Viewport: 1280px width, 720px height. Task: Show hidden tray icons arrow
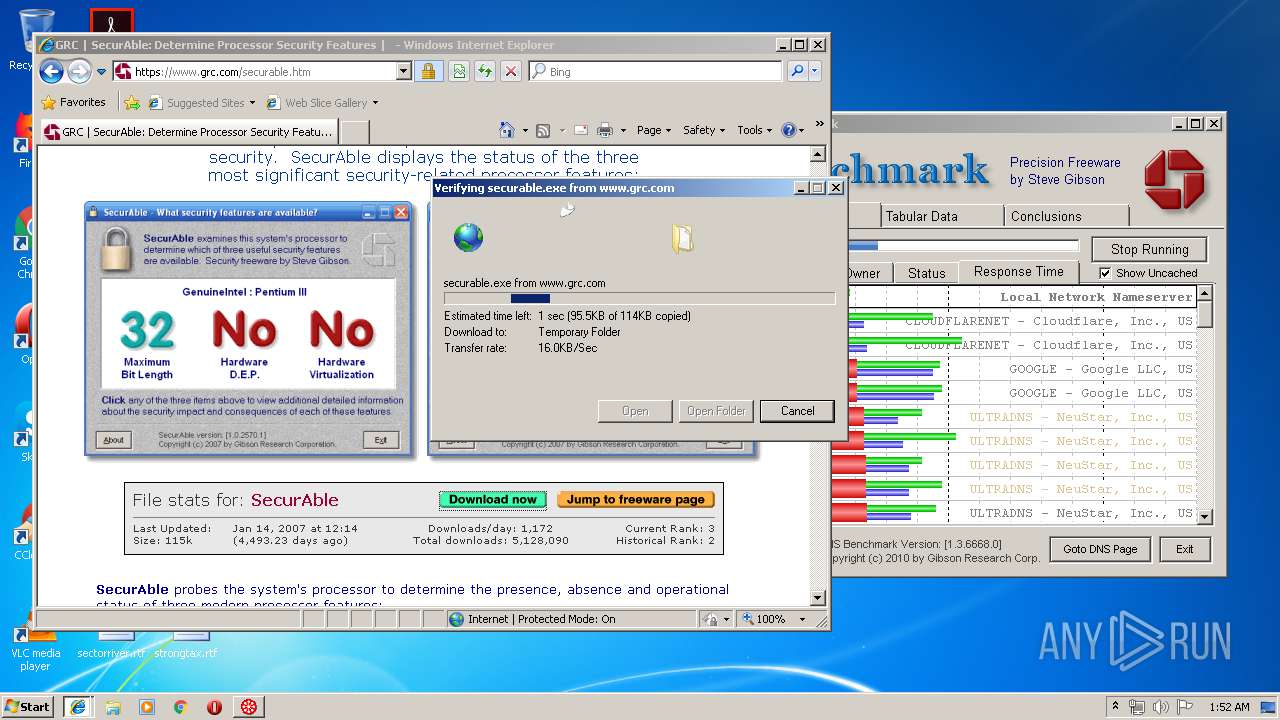(x=1116, y=706)
